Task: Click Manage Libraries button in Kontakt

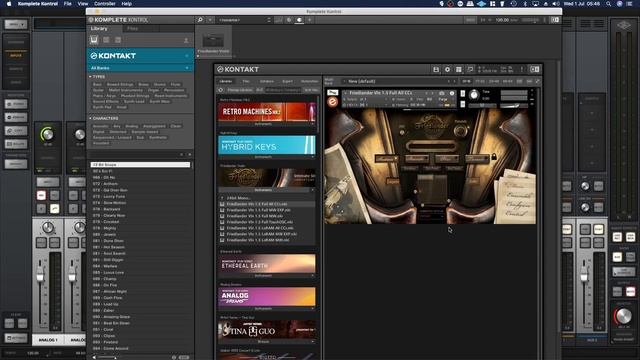Action: coord(240,90)
